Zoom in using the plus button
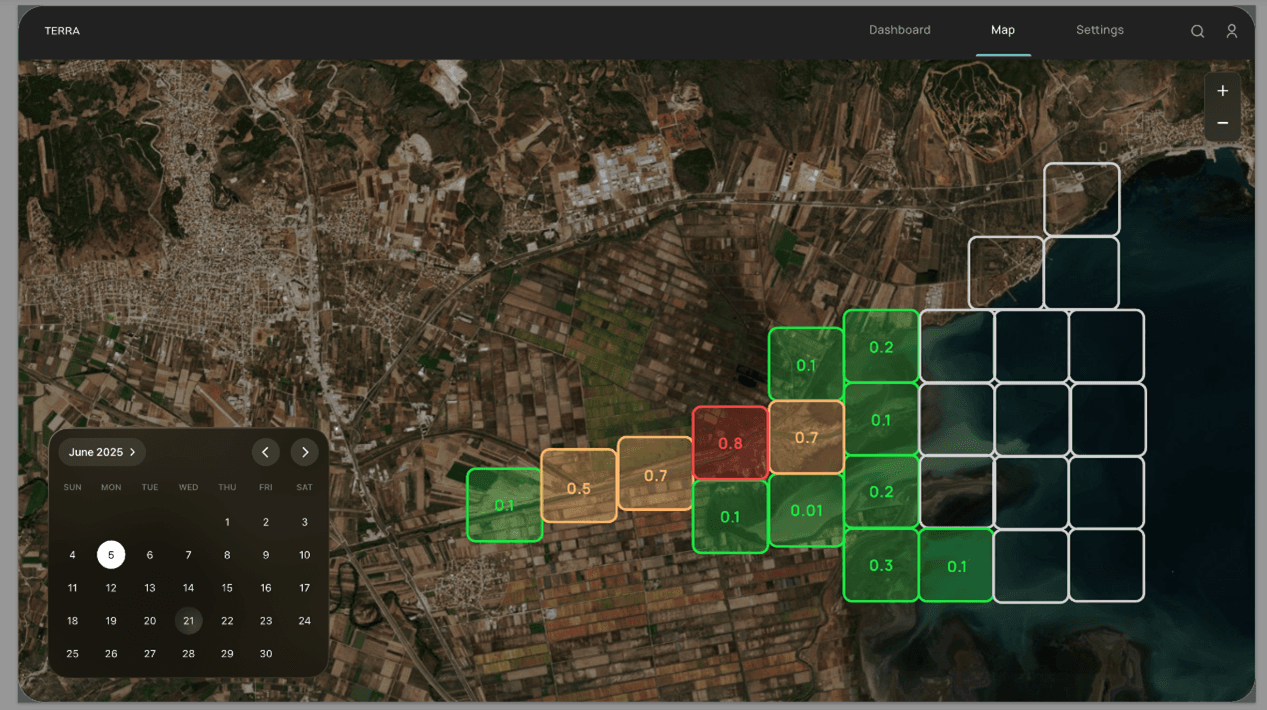Image resolution: width=1267 pixels, height=710 pixels. point(1222,91)
